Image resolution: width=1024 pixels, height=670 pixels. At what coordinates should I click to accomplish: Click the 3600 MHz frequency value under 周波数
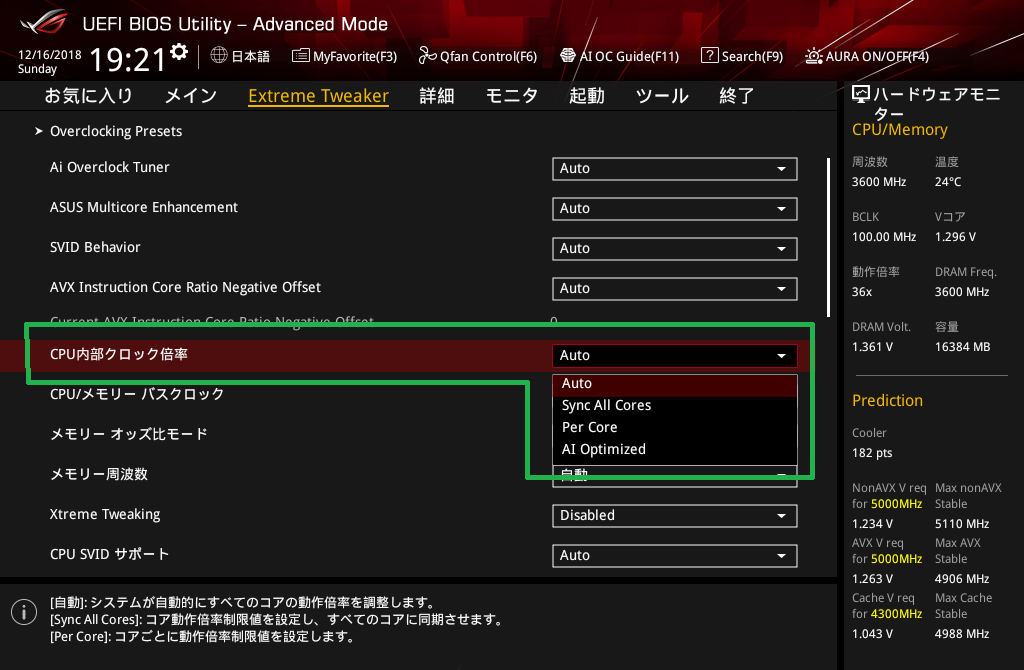pos(879,182)
